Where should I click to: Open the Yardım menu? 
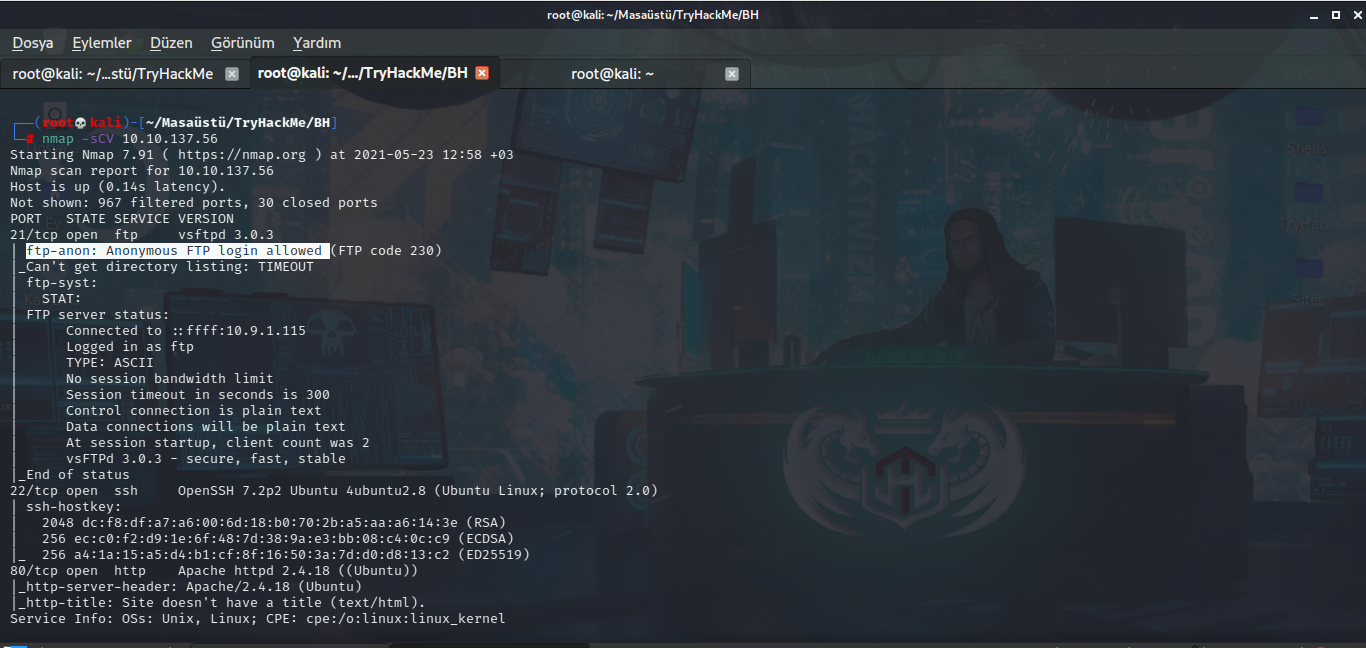(x=317, y=43)
